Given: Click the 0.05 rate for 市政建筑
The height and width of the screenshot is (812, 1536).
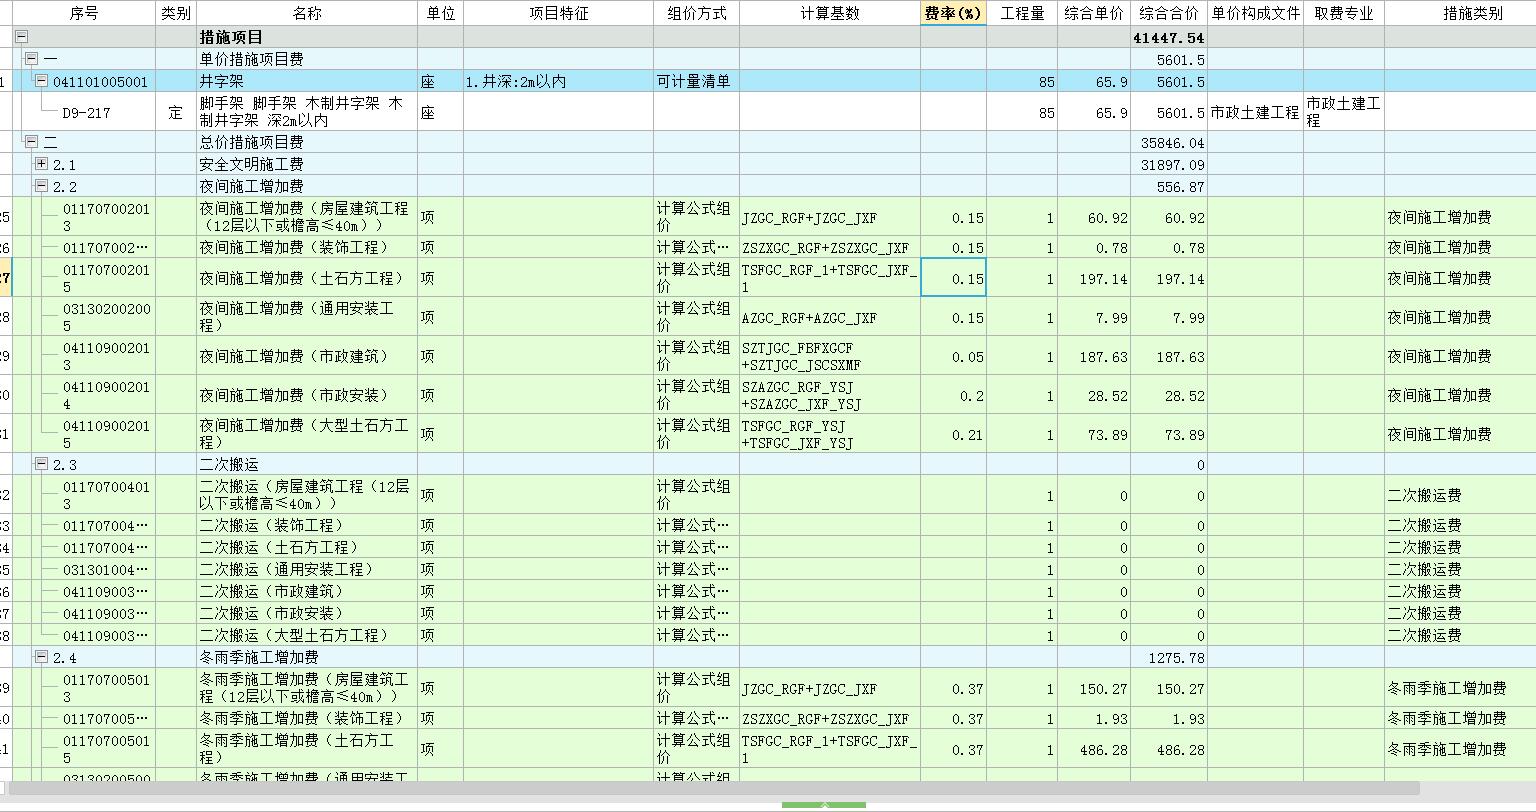Looking at the screenshot, I should [953, 356].
